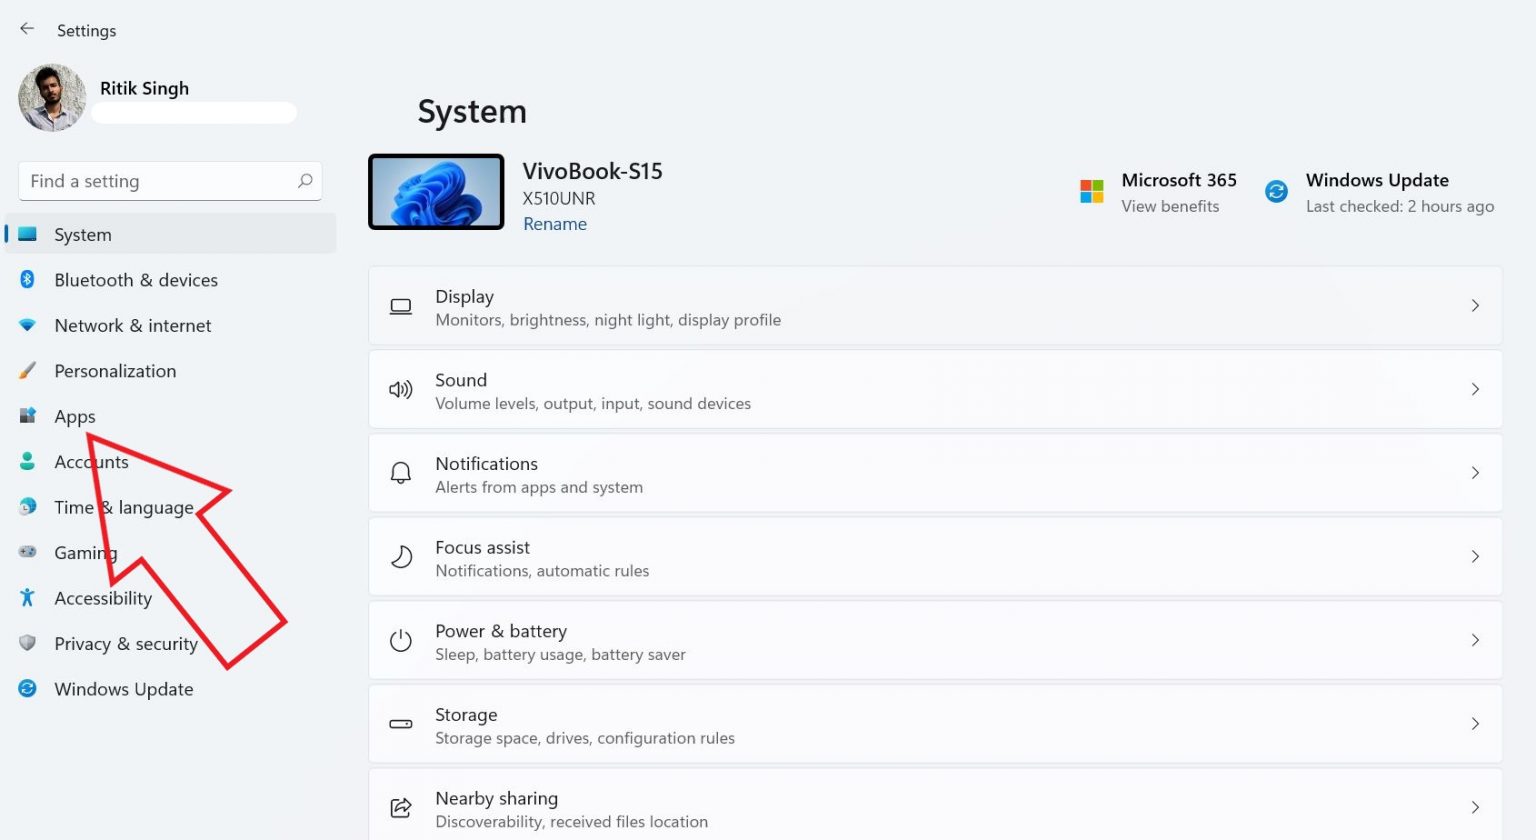The height and width of the screenshot is (840, 1536).
Task: Expand the Display settings row
Action: (1475, 306)
